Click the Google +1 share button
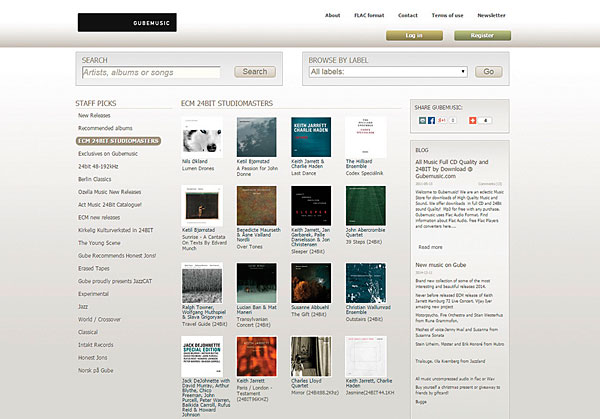This screenshot has height=419, width=600. (442, 121)
